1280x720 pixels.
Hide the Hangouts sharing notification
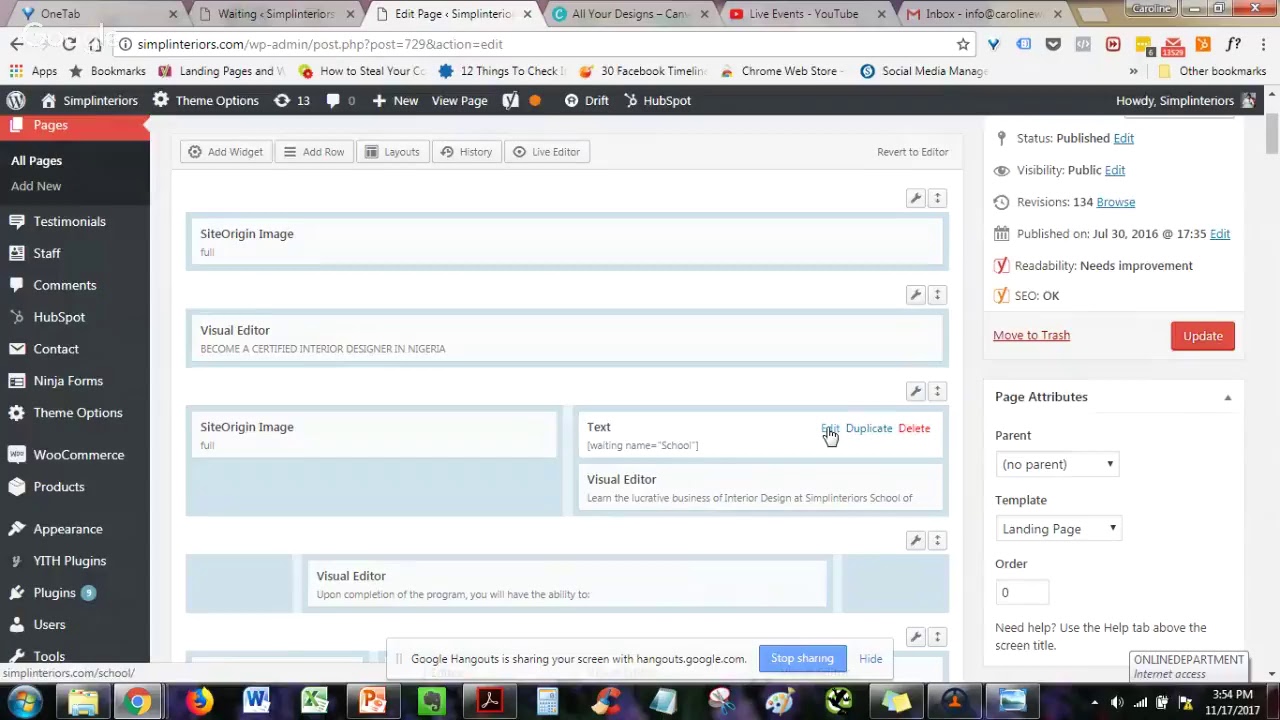(870, 659)
